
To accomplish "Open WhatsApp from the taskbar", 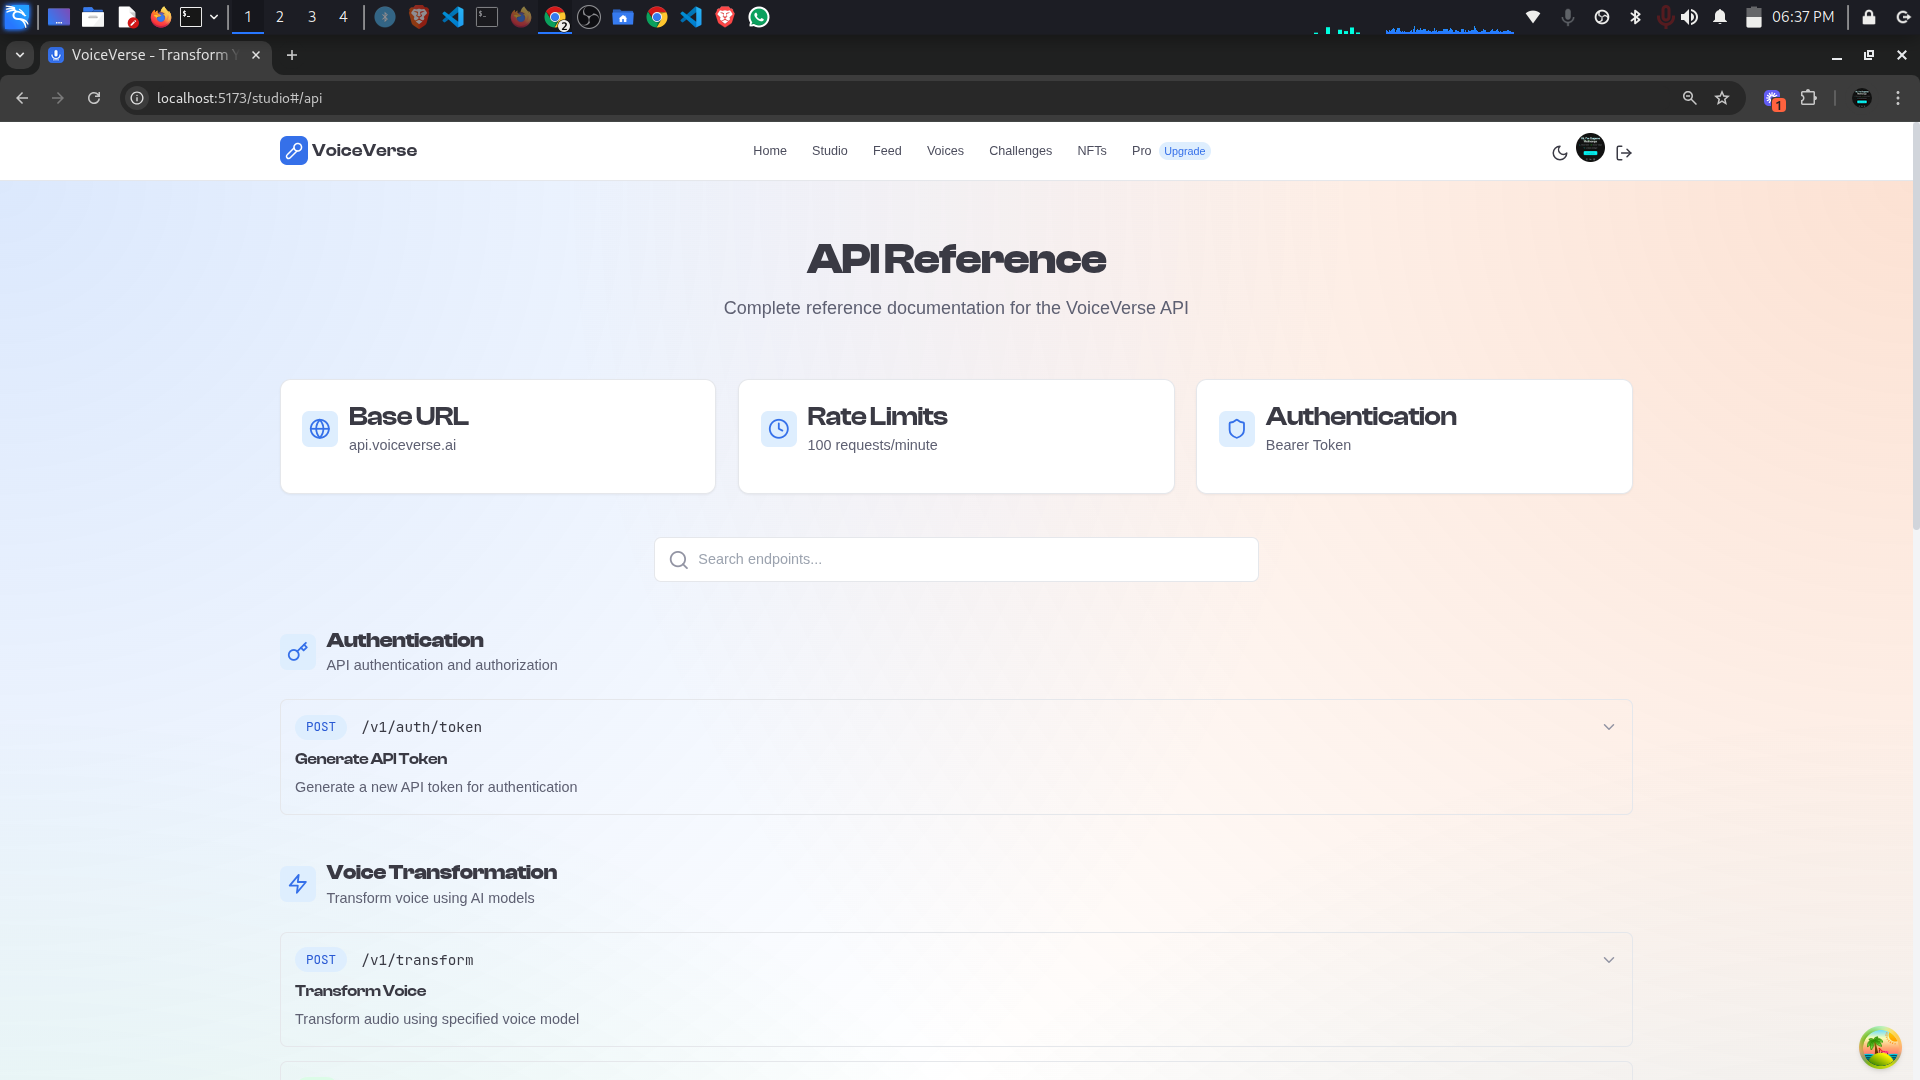I will 759,17.
